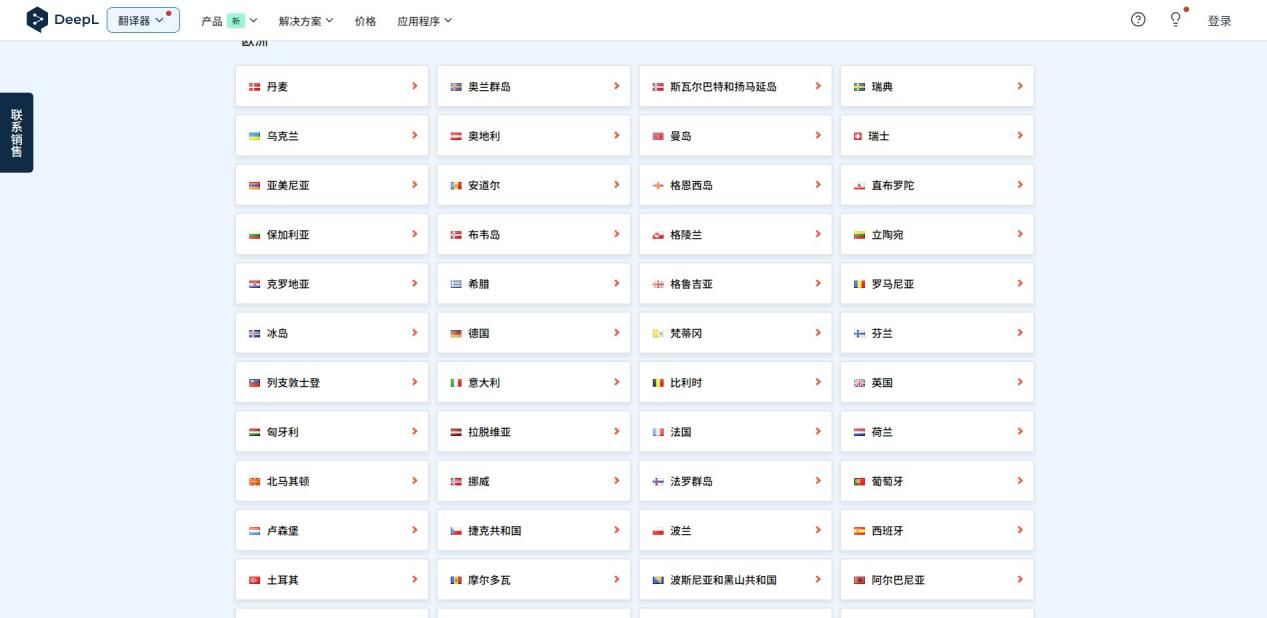Select the 布韦岛 country card

[x=534, y=235]
